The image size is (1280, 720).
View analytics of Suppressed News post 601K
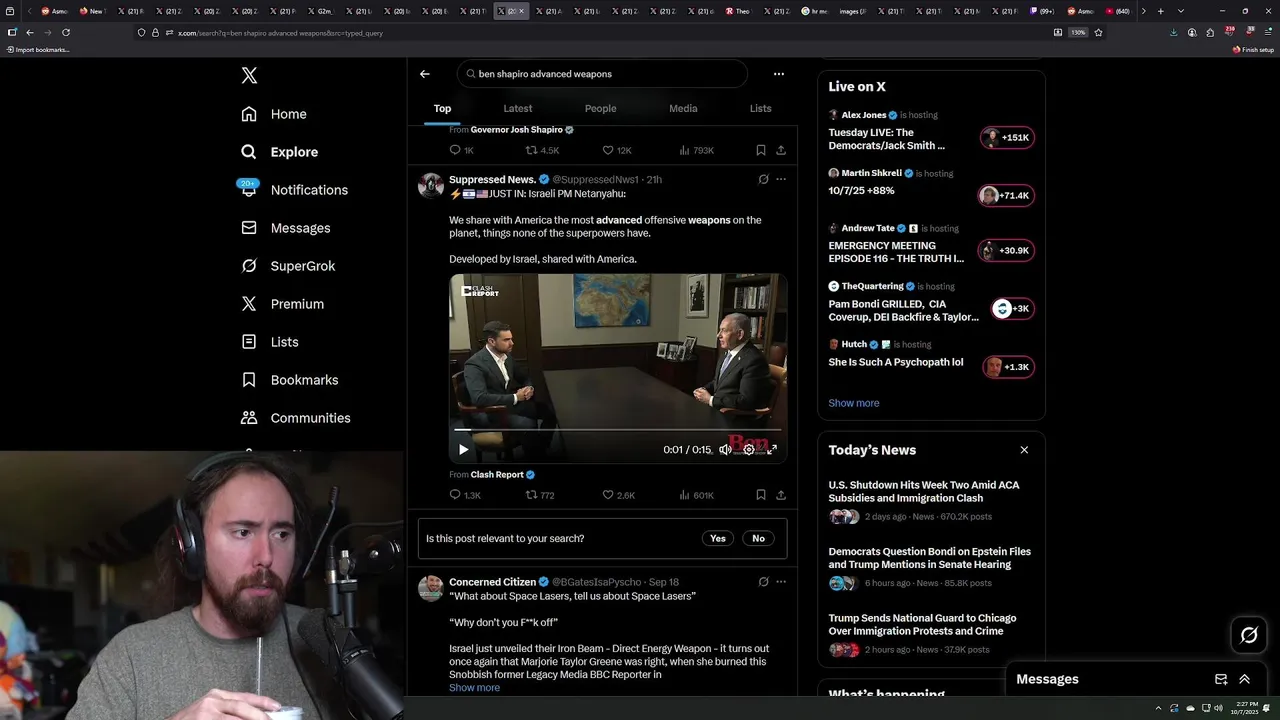pos(696,495)
